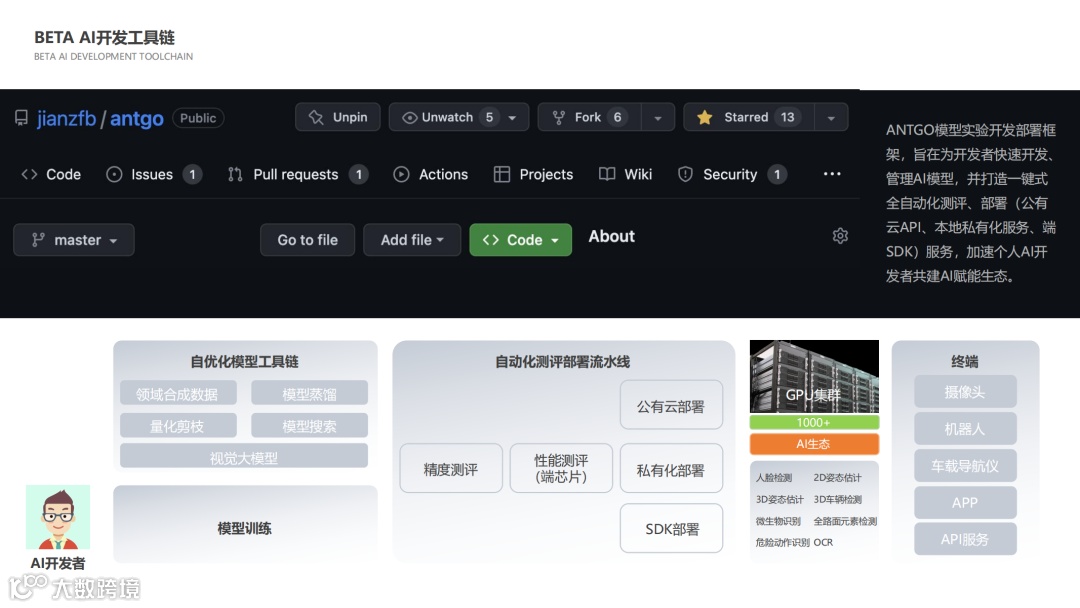
Task: Open the Wiki tab
Action: pos(625,174)
